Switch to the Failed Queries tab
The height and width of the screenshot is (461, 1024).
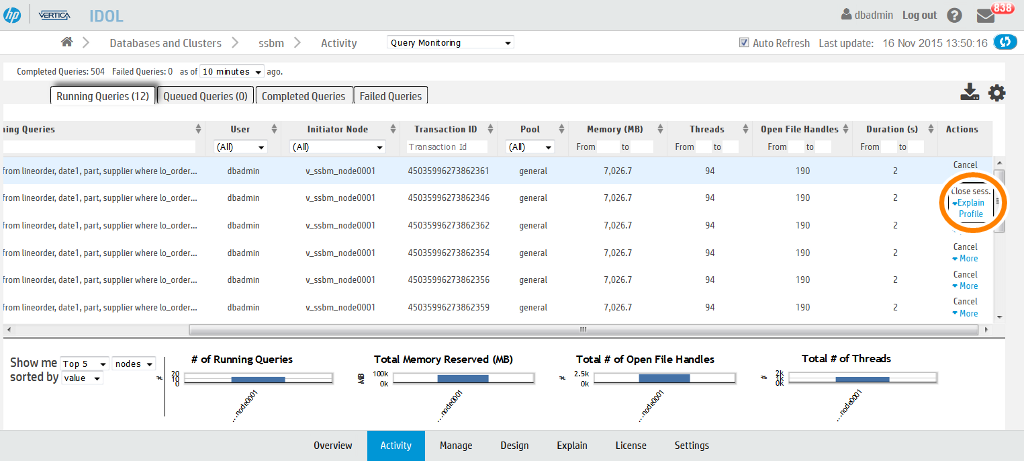pos(390,96)
